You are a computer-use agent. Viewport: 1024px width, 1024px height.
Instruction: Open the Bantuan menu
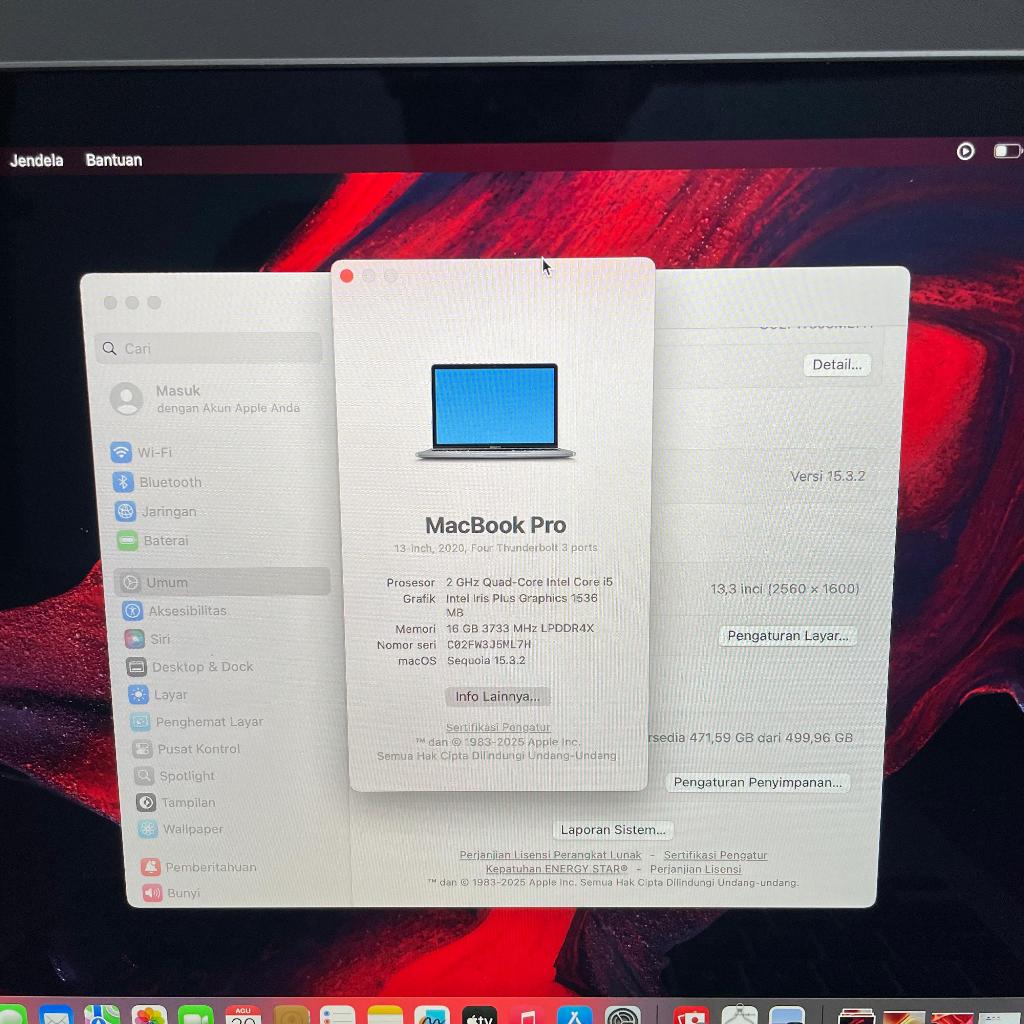pos(114,160)
